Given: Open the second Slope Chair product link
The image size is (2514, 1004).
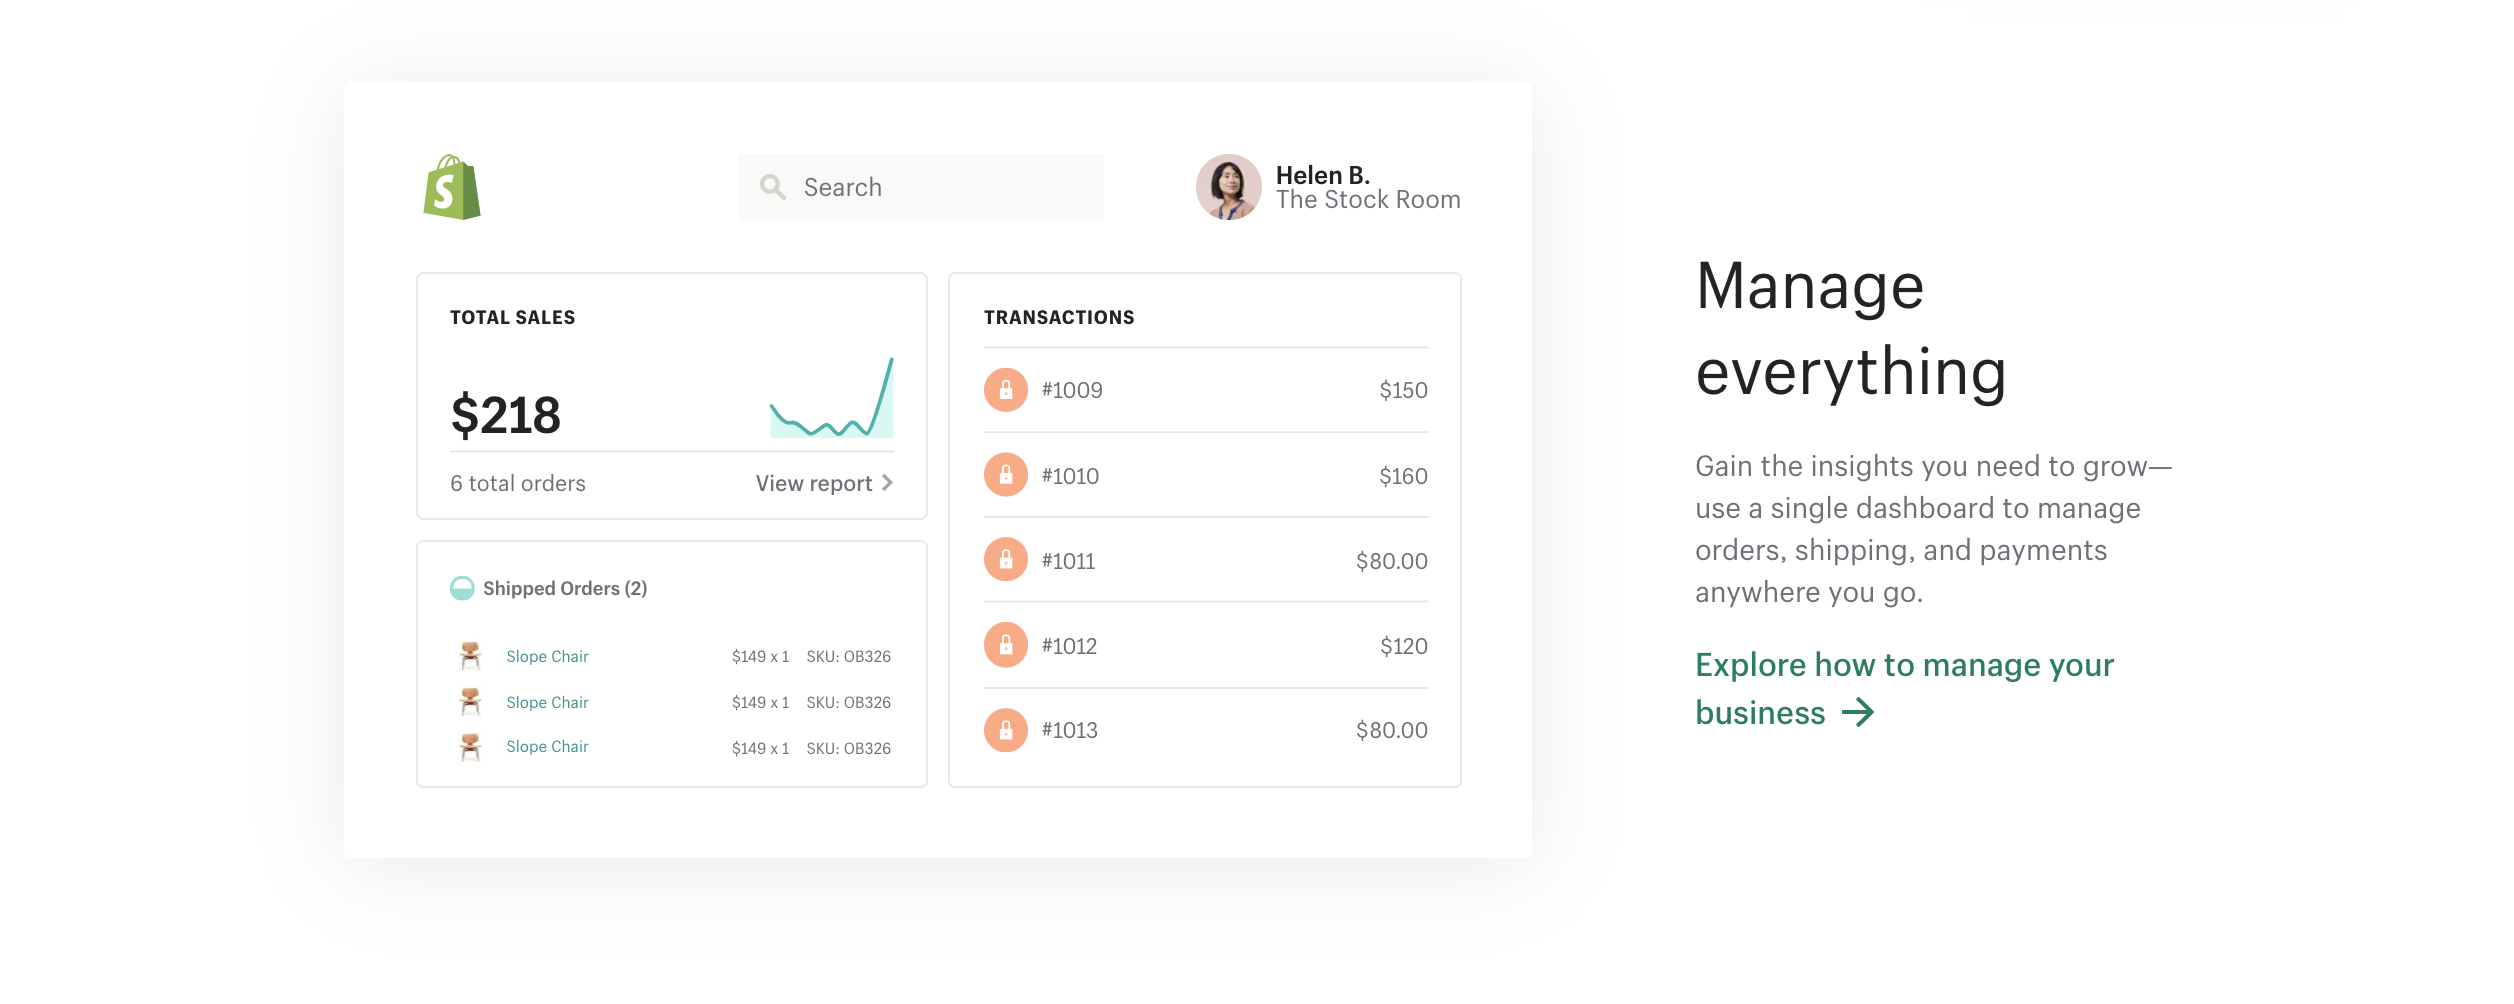Looking at the screenshot, I should tap(547, 702).
